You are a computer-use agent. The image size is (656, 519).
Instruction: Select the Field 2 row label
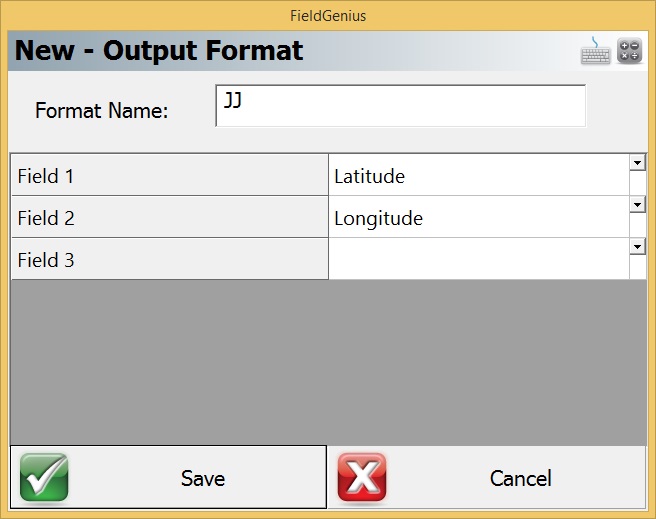169,219
